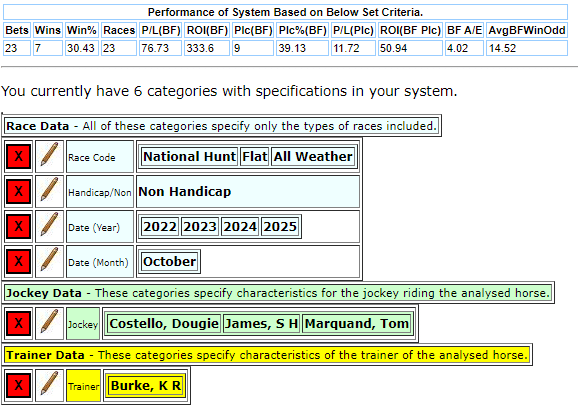The width and height of the screenshot is (578, 412).
Task: Click the Bets column header
Action: [x=17, y=30]
